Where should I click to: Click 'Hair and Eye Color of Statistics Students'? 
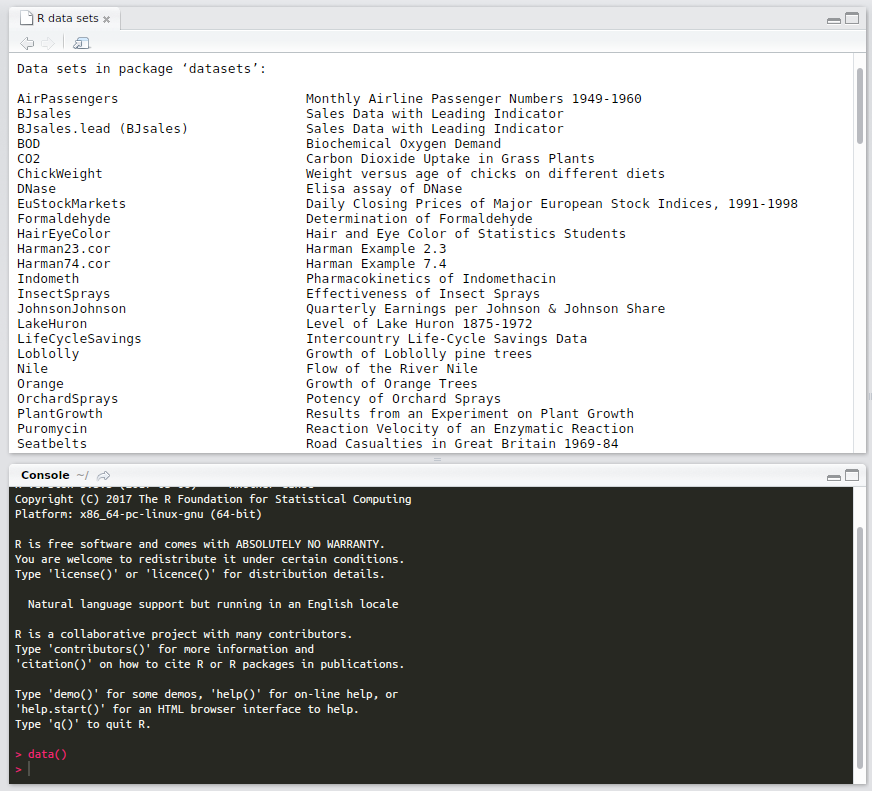click(x=465, y=234)
